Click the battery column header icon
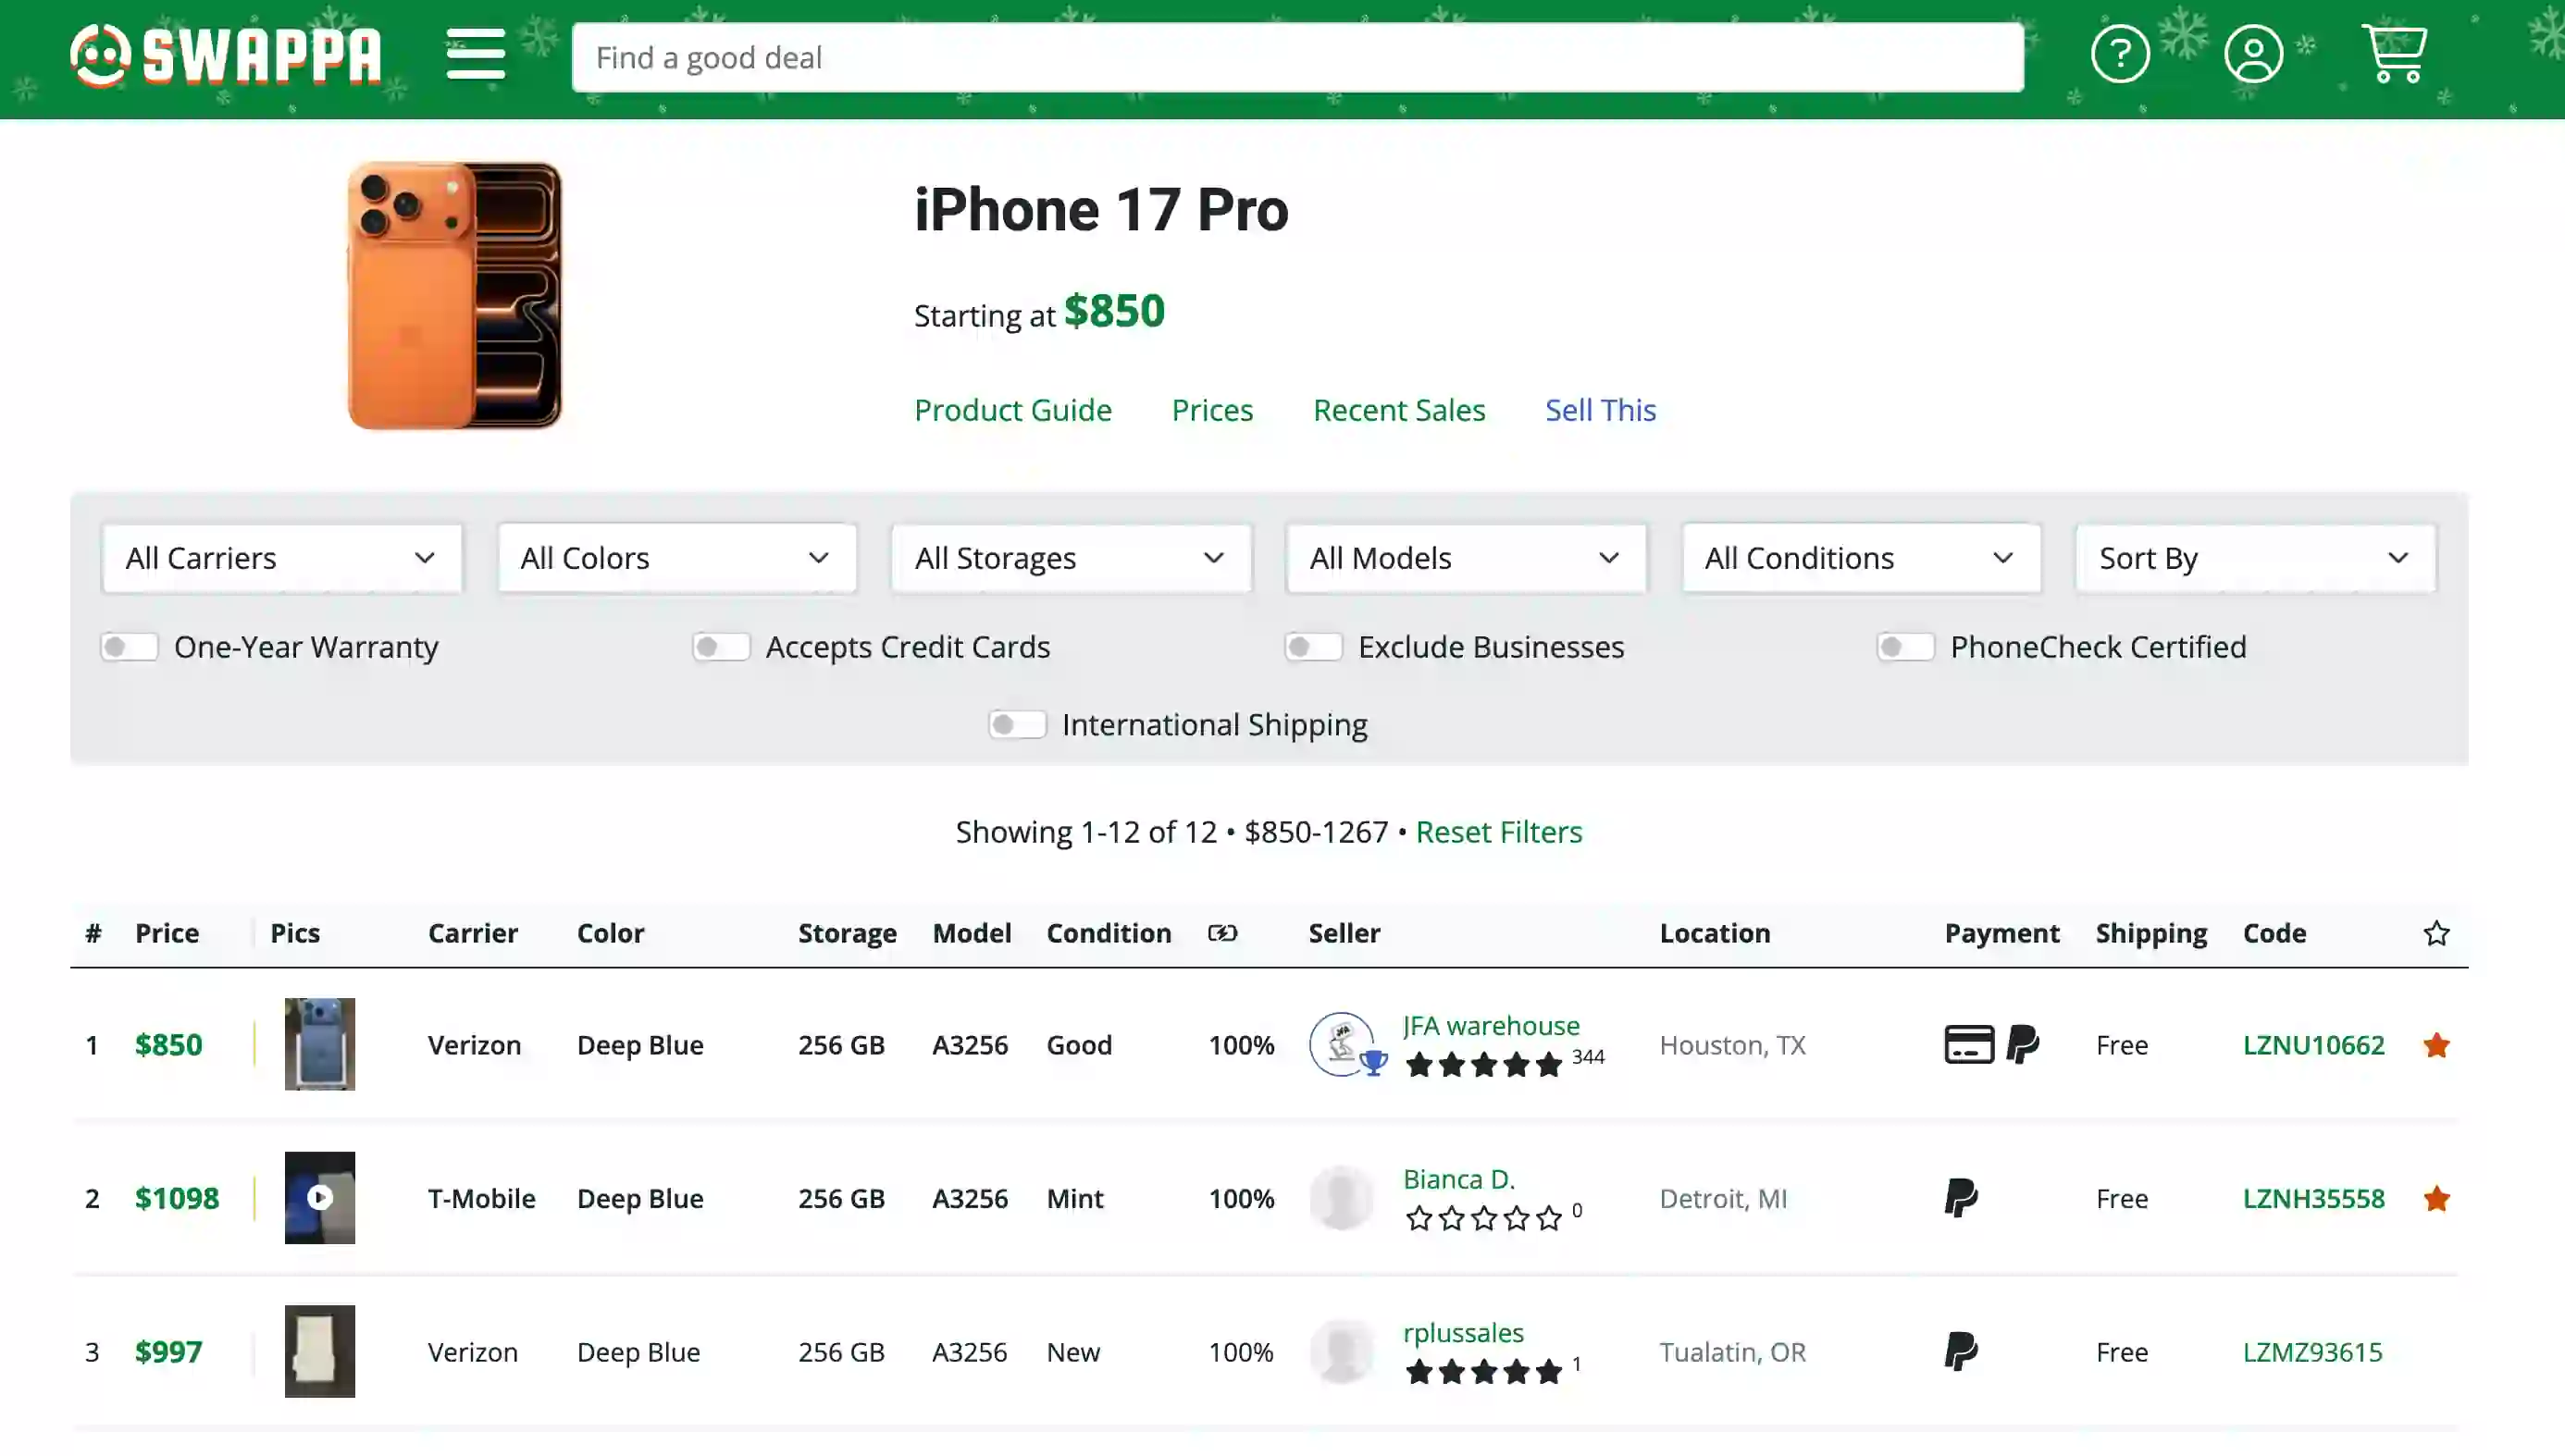Screen dimensions: 2565x1456 pos(1222,933)
